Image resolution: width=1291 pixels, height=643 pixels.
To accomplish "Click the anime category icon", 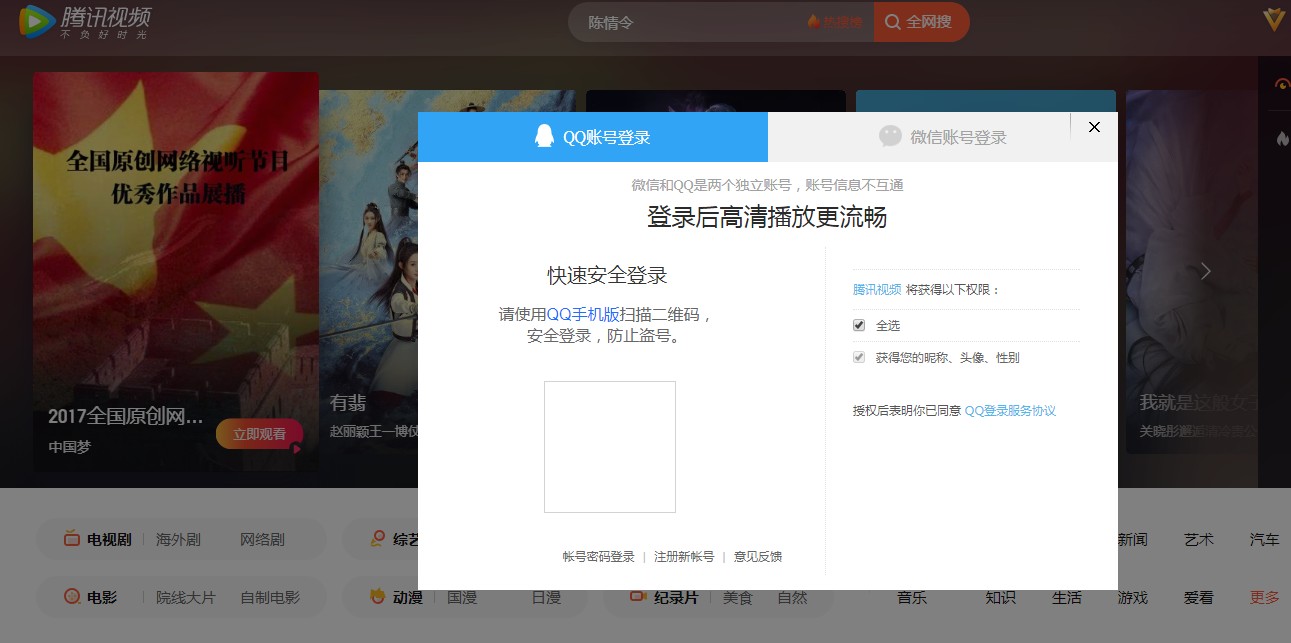I will (x=378, y=597).
